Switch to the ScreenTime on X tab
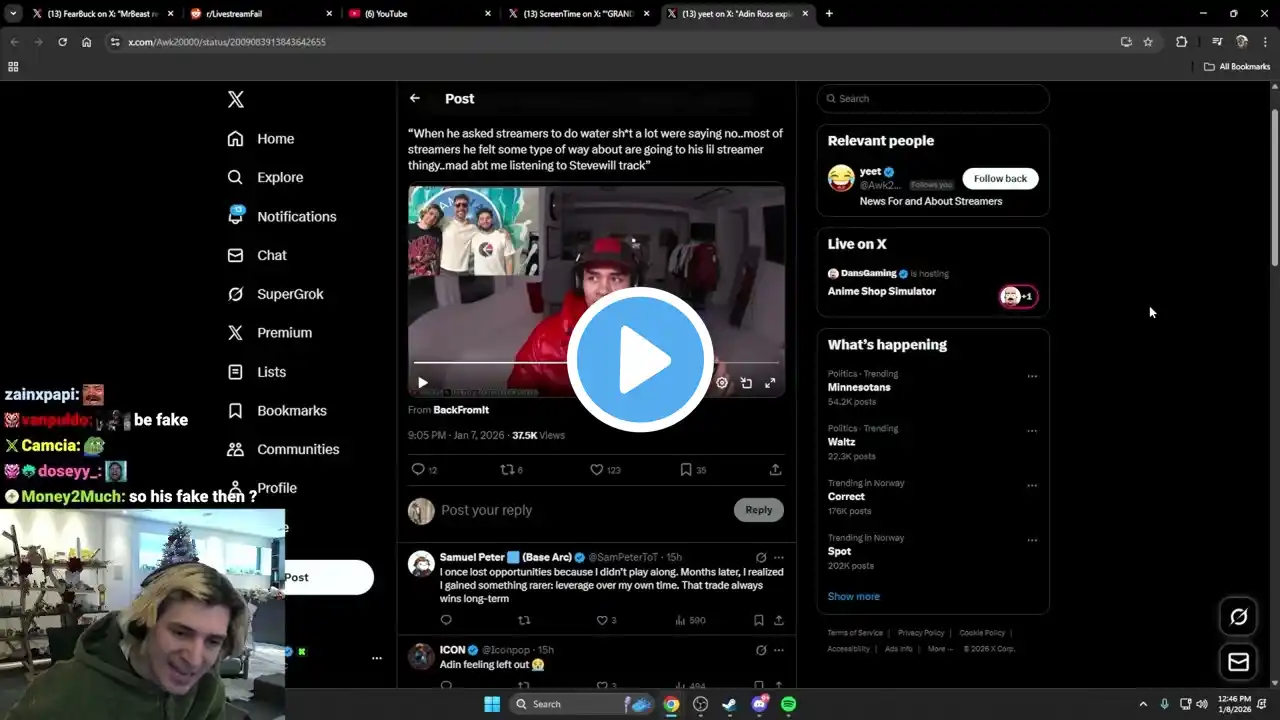The image size is (1280, 720). pos(579,14)
